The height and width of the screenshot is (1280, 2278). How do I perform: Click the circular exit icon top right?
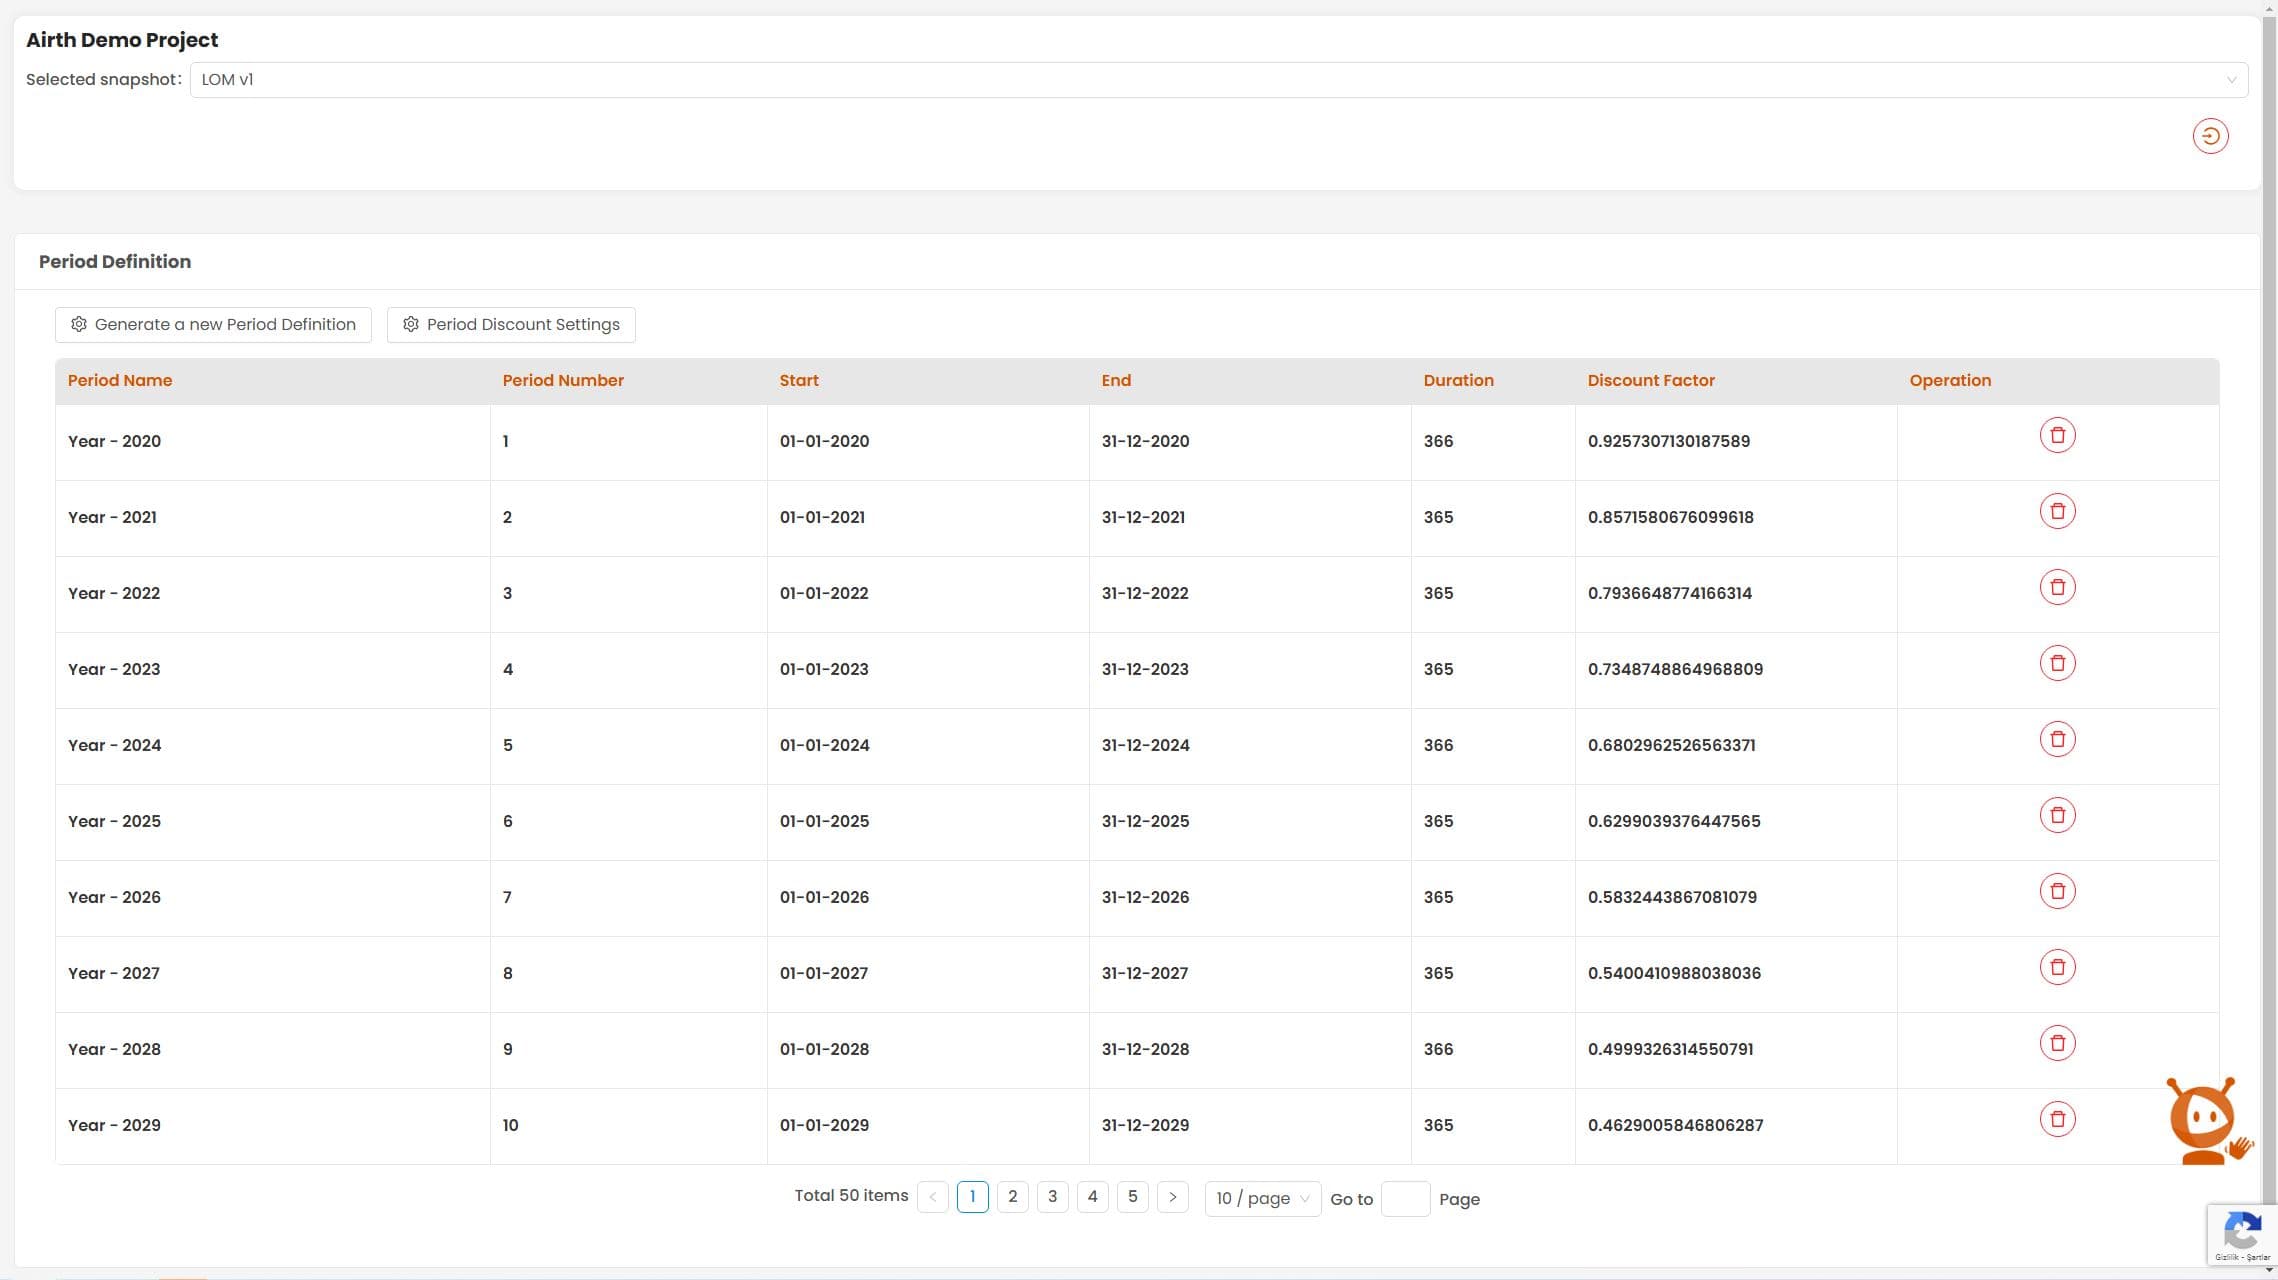[2210, 136]
